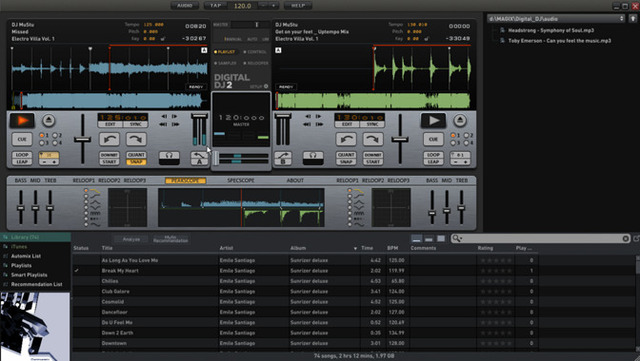Viewport: 640px width, 361px height.
Task: Open the HELP button at top
Action: 298,5
